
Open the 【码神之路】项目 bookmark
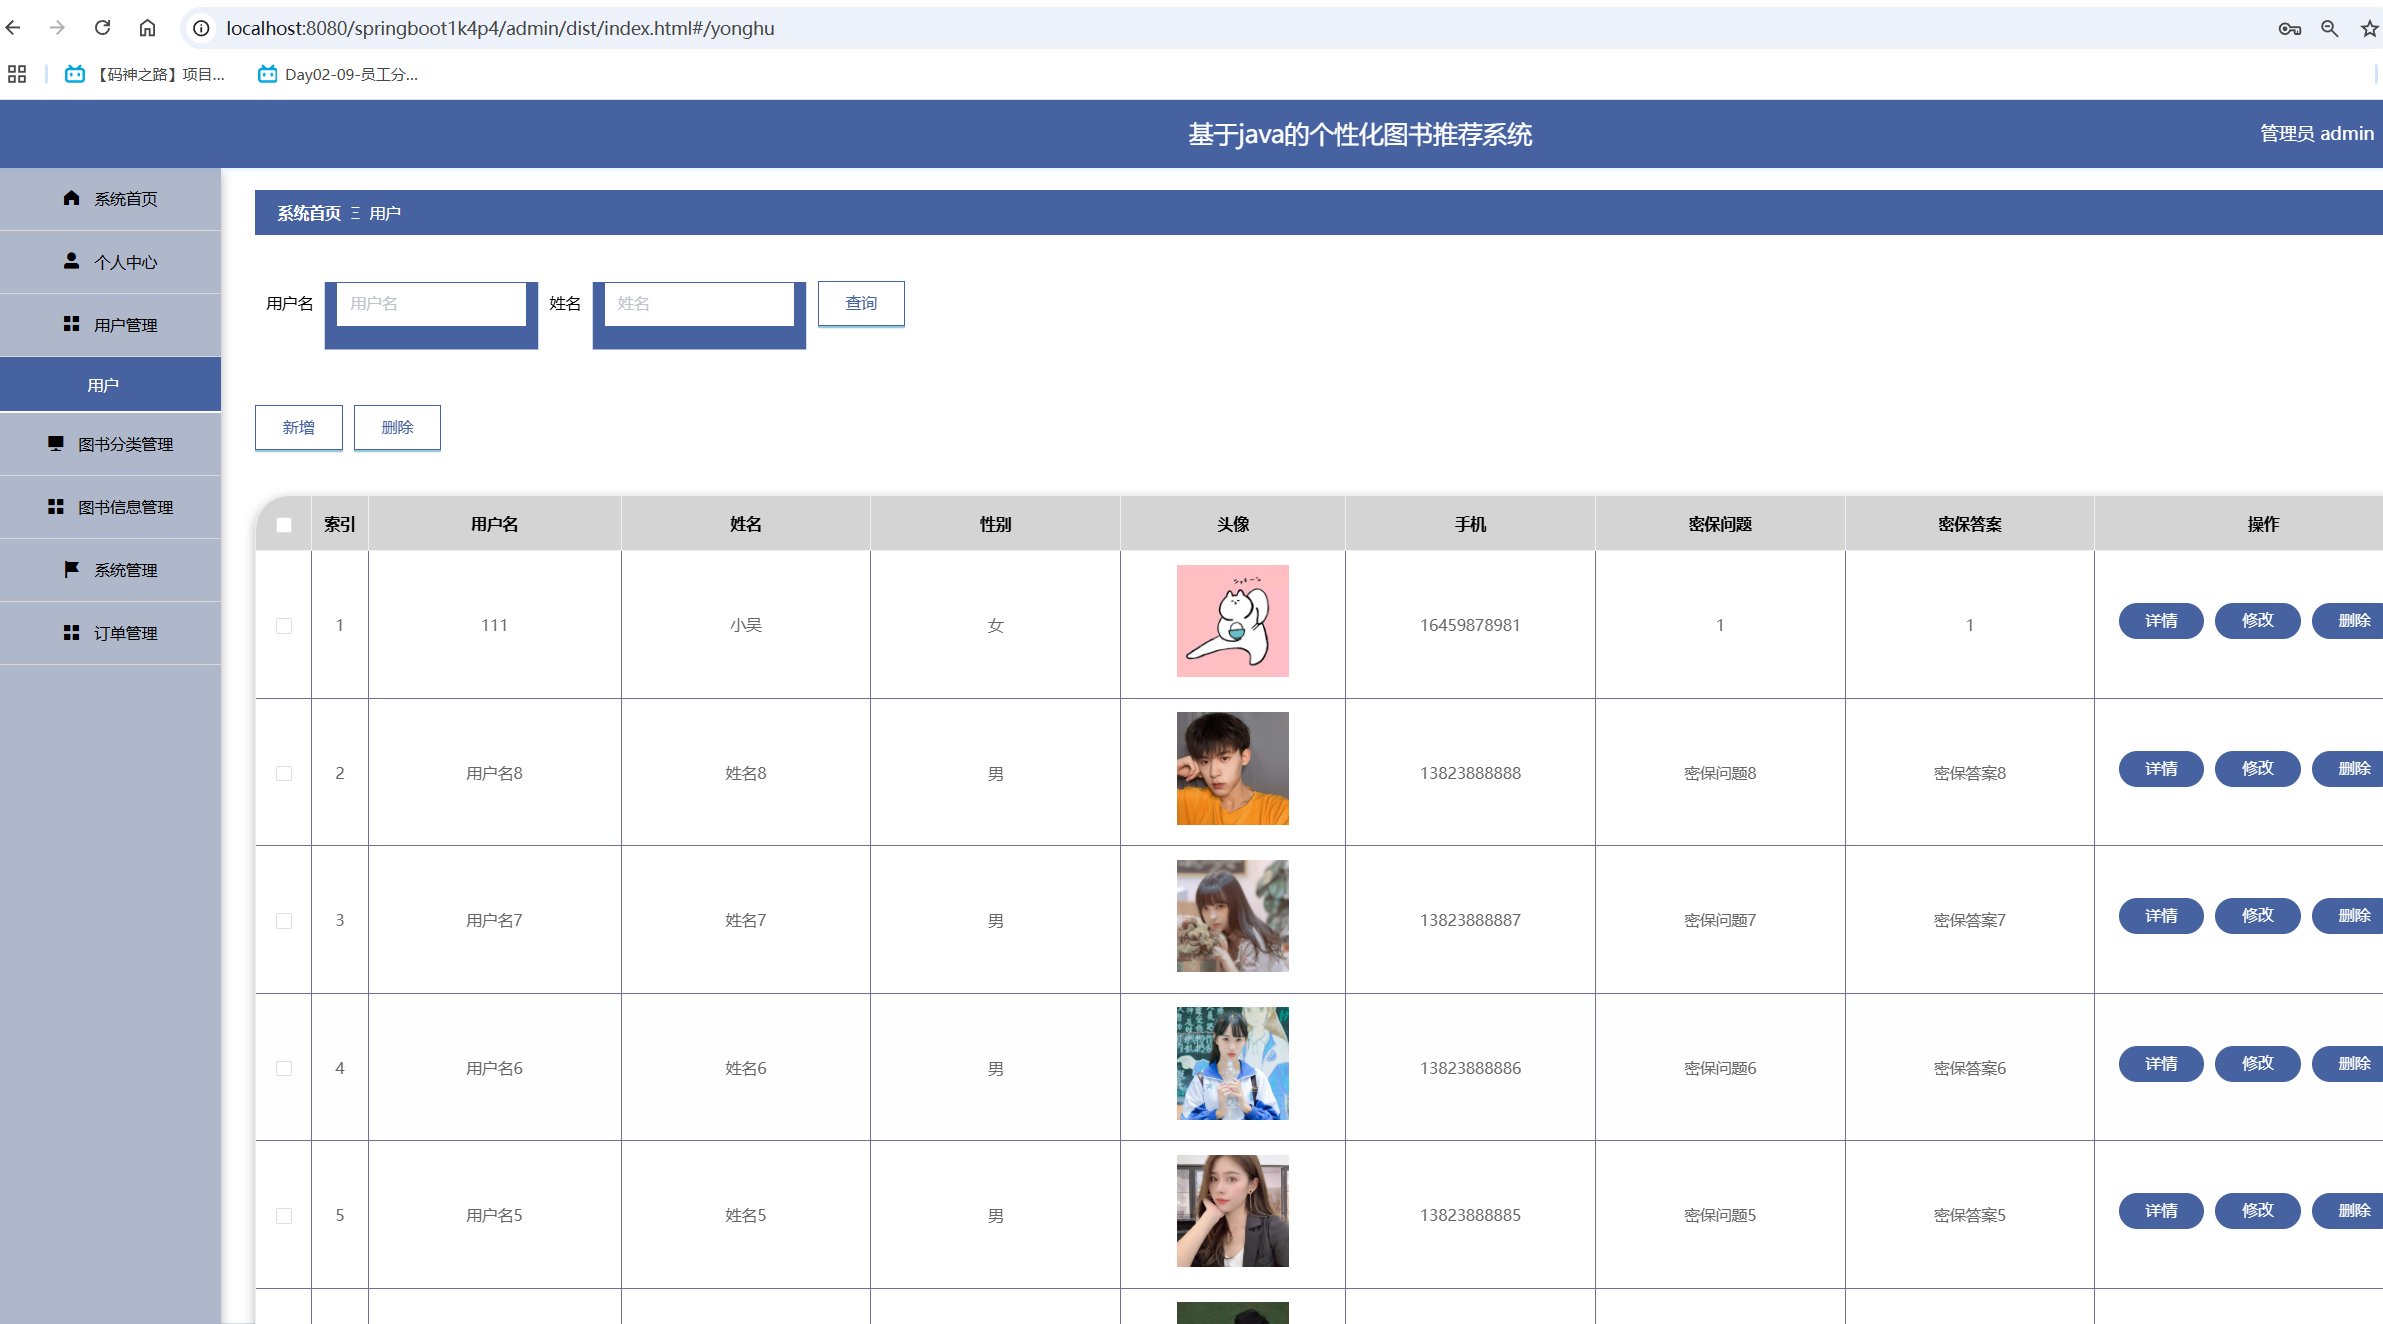[145, 74]
